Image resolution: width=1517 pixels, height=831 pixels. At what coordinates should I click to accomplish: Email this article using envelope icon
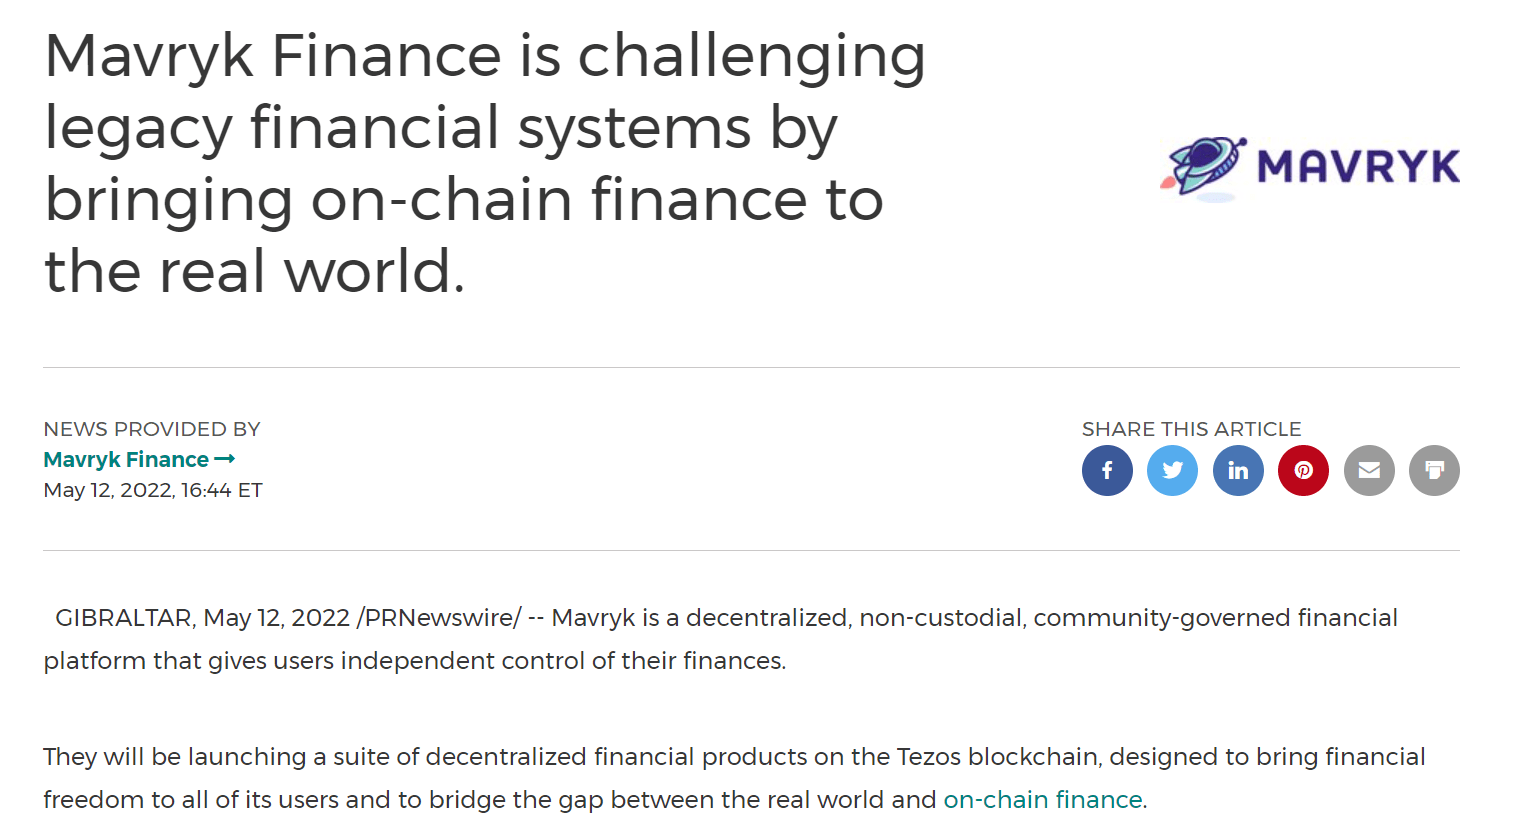(1369, 471)
